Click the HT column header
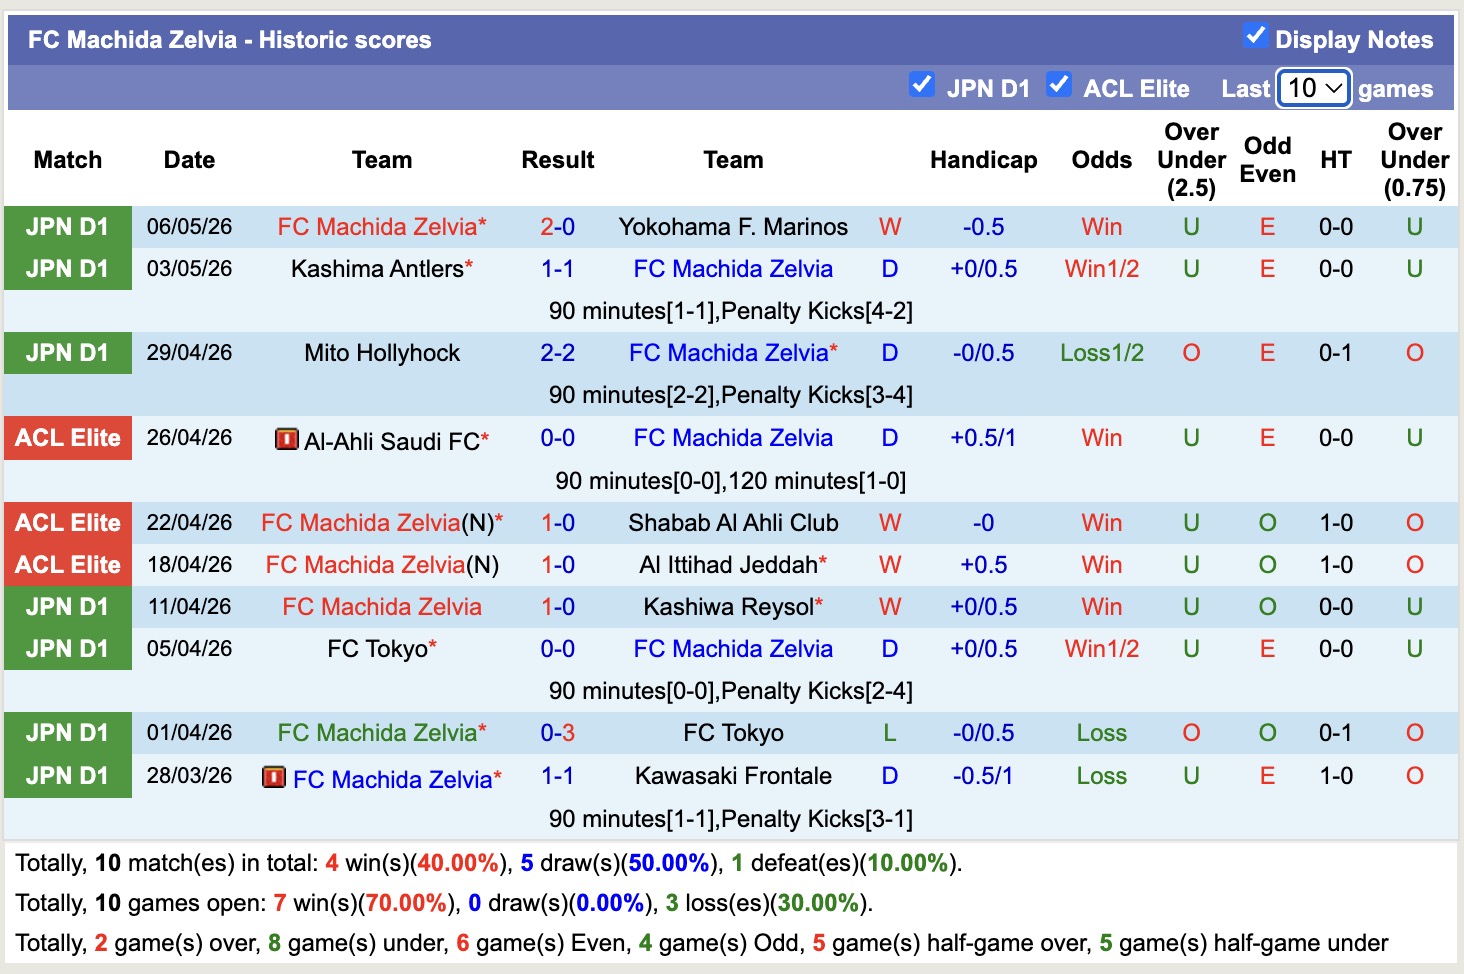 [x=1335, y=160]
